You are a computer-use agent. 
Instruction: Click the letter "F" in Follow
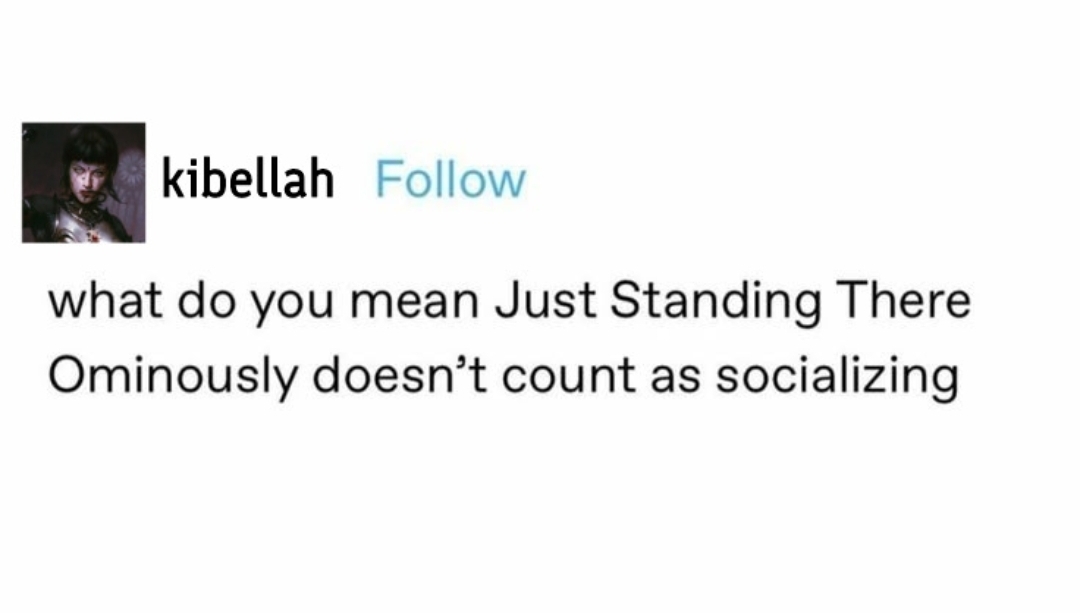386,181
